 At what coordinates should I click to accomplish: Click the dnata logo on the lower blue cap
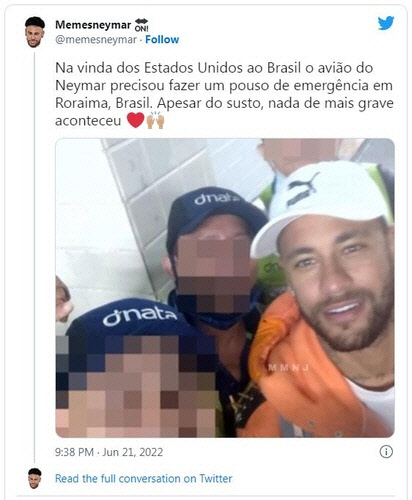pos(140,316)
